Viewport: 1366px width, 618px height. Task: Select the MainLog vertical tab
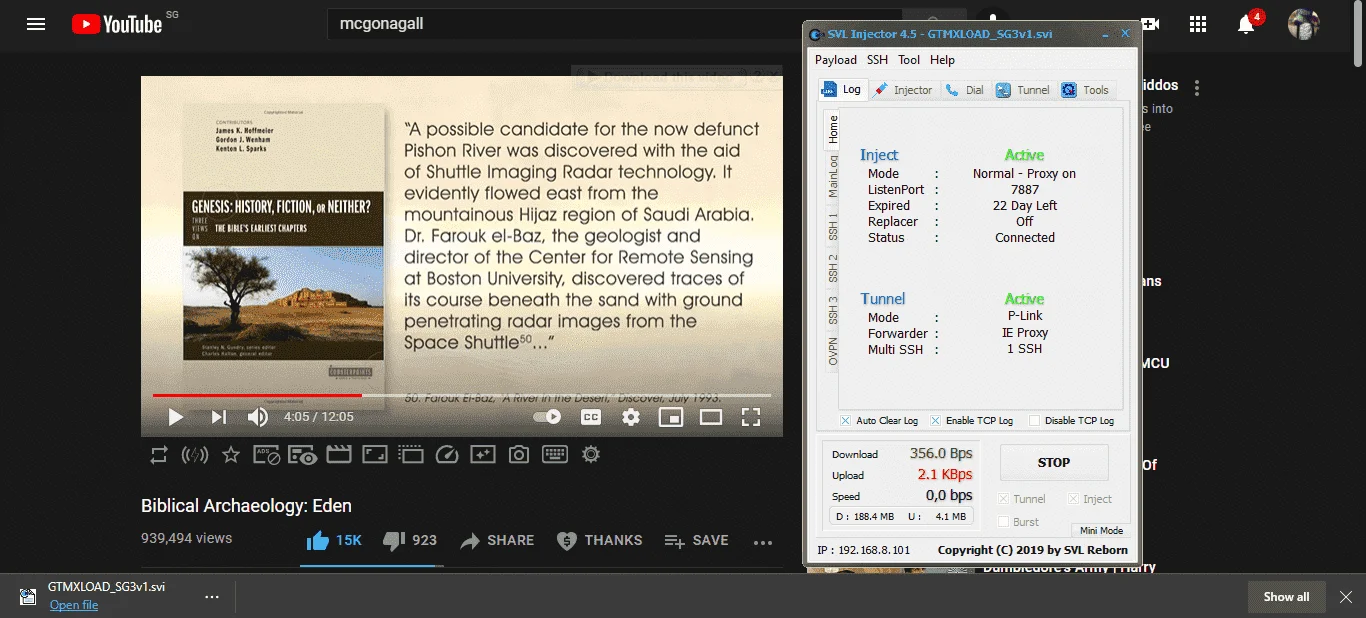832,175
